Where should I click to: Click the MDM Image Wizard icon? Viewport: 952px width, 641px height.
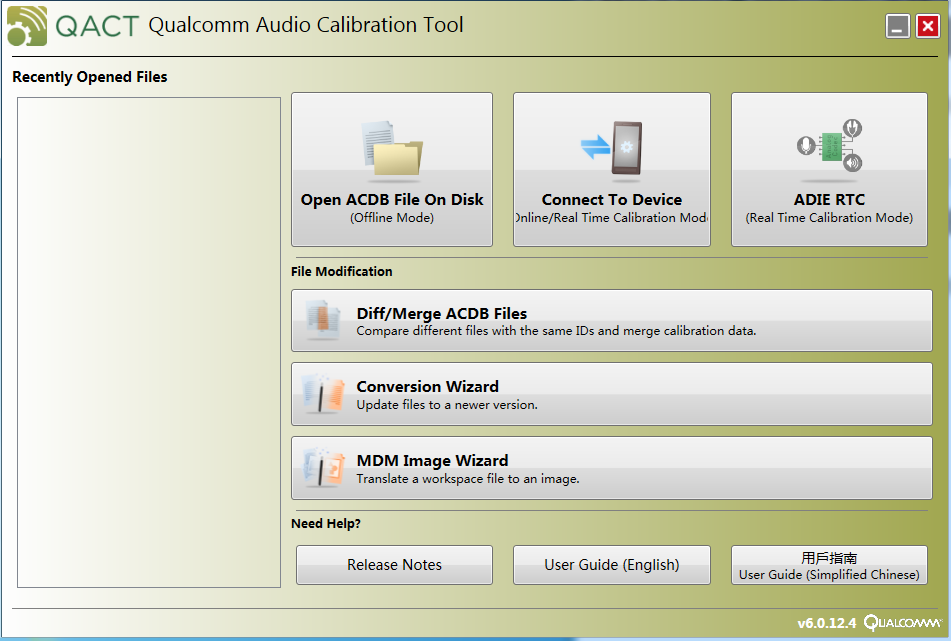pyautogui.click(x=322, y=467)
